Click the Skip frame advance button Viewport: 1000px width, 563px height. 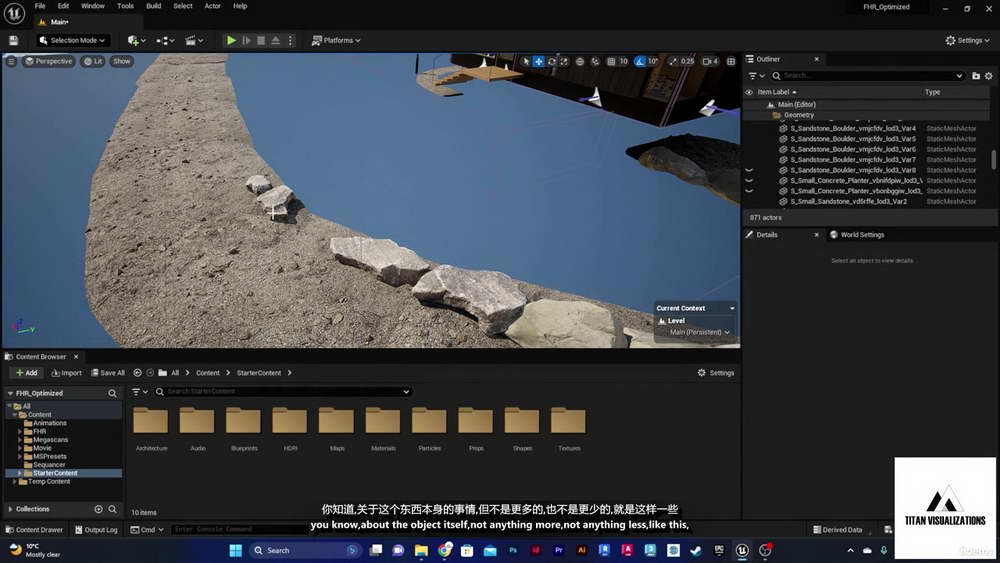[x=246, y=40]
